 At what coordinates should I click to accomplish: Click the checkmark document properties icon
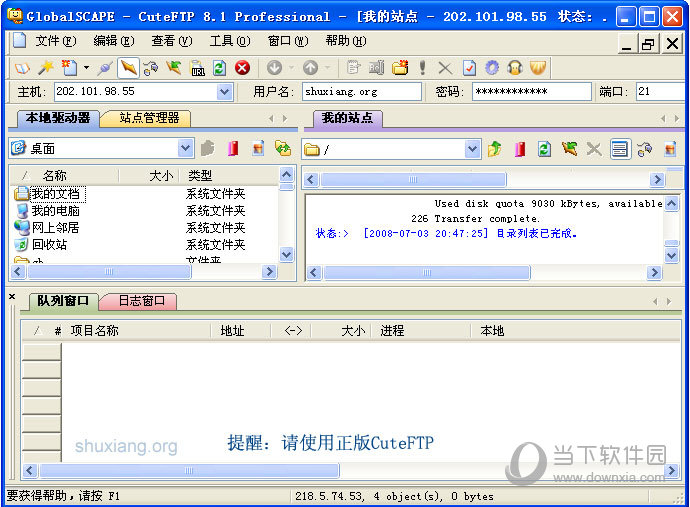coord(469,68)
